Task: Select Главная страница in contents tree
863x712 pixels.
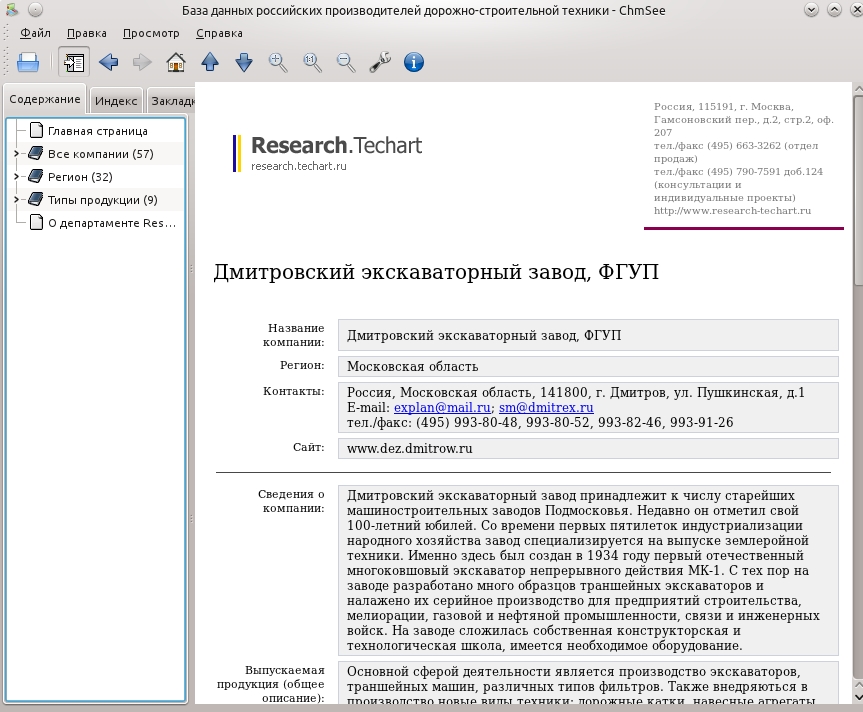Action: (97, 131)
